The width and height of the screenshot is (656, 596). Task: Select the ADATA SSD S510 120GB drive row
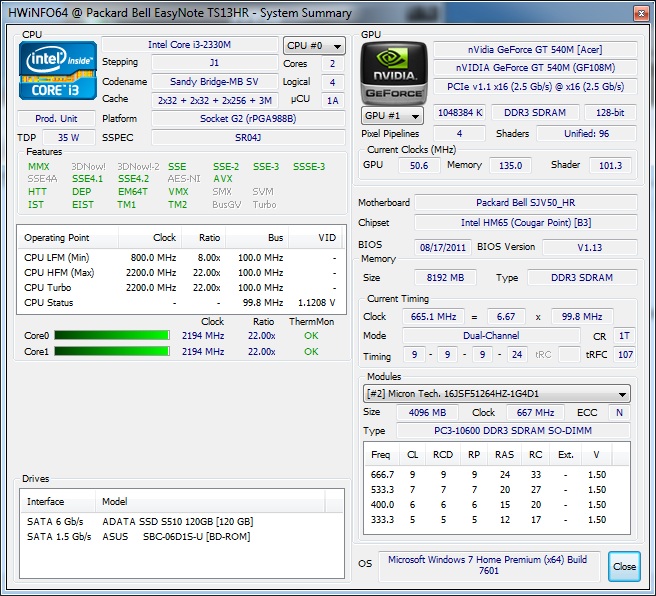182,522
